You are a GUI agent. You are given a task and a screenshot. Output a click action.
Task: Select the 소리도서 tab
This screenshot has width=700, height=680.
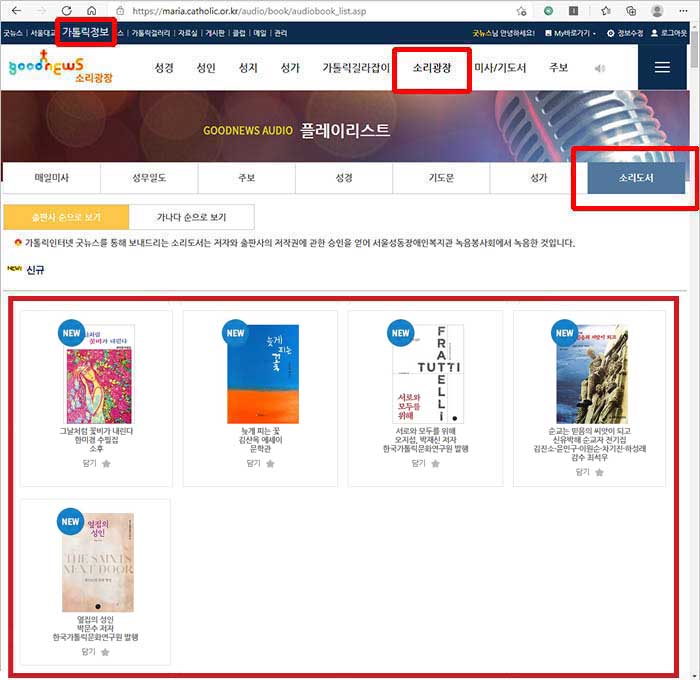point(636,178)
